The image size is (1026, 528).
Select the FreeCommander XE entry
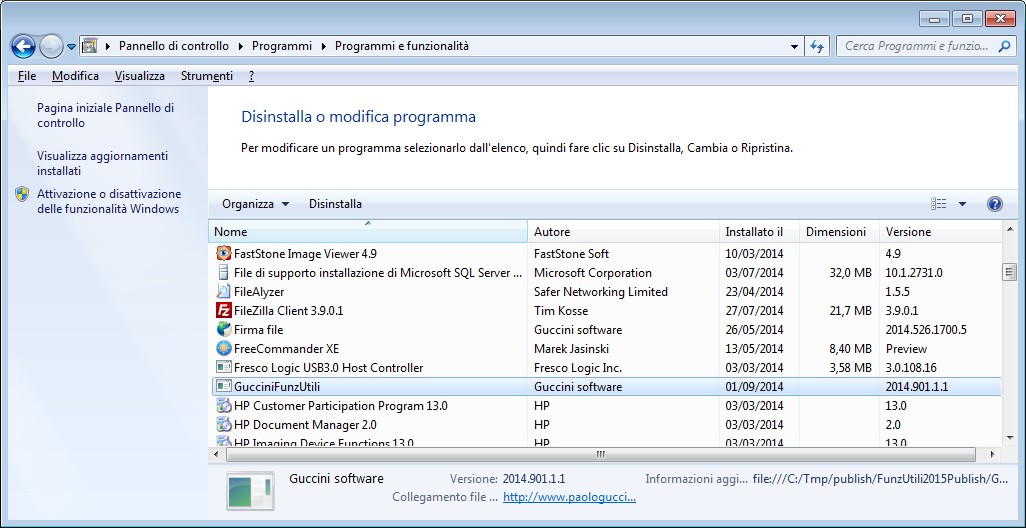(x=605, y=348)
